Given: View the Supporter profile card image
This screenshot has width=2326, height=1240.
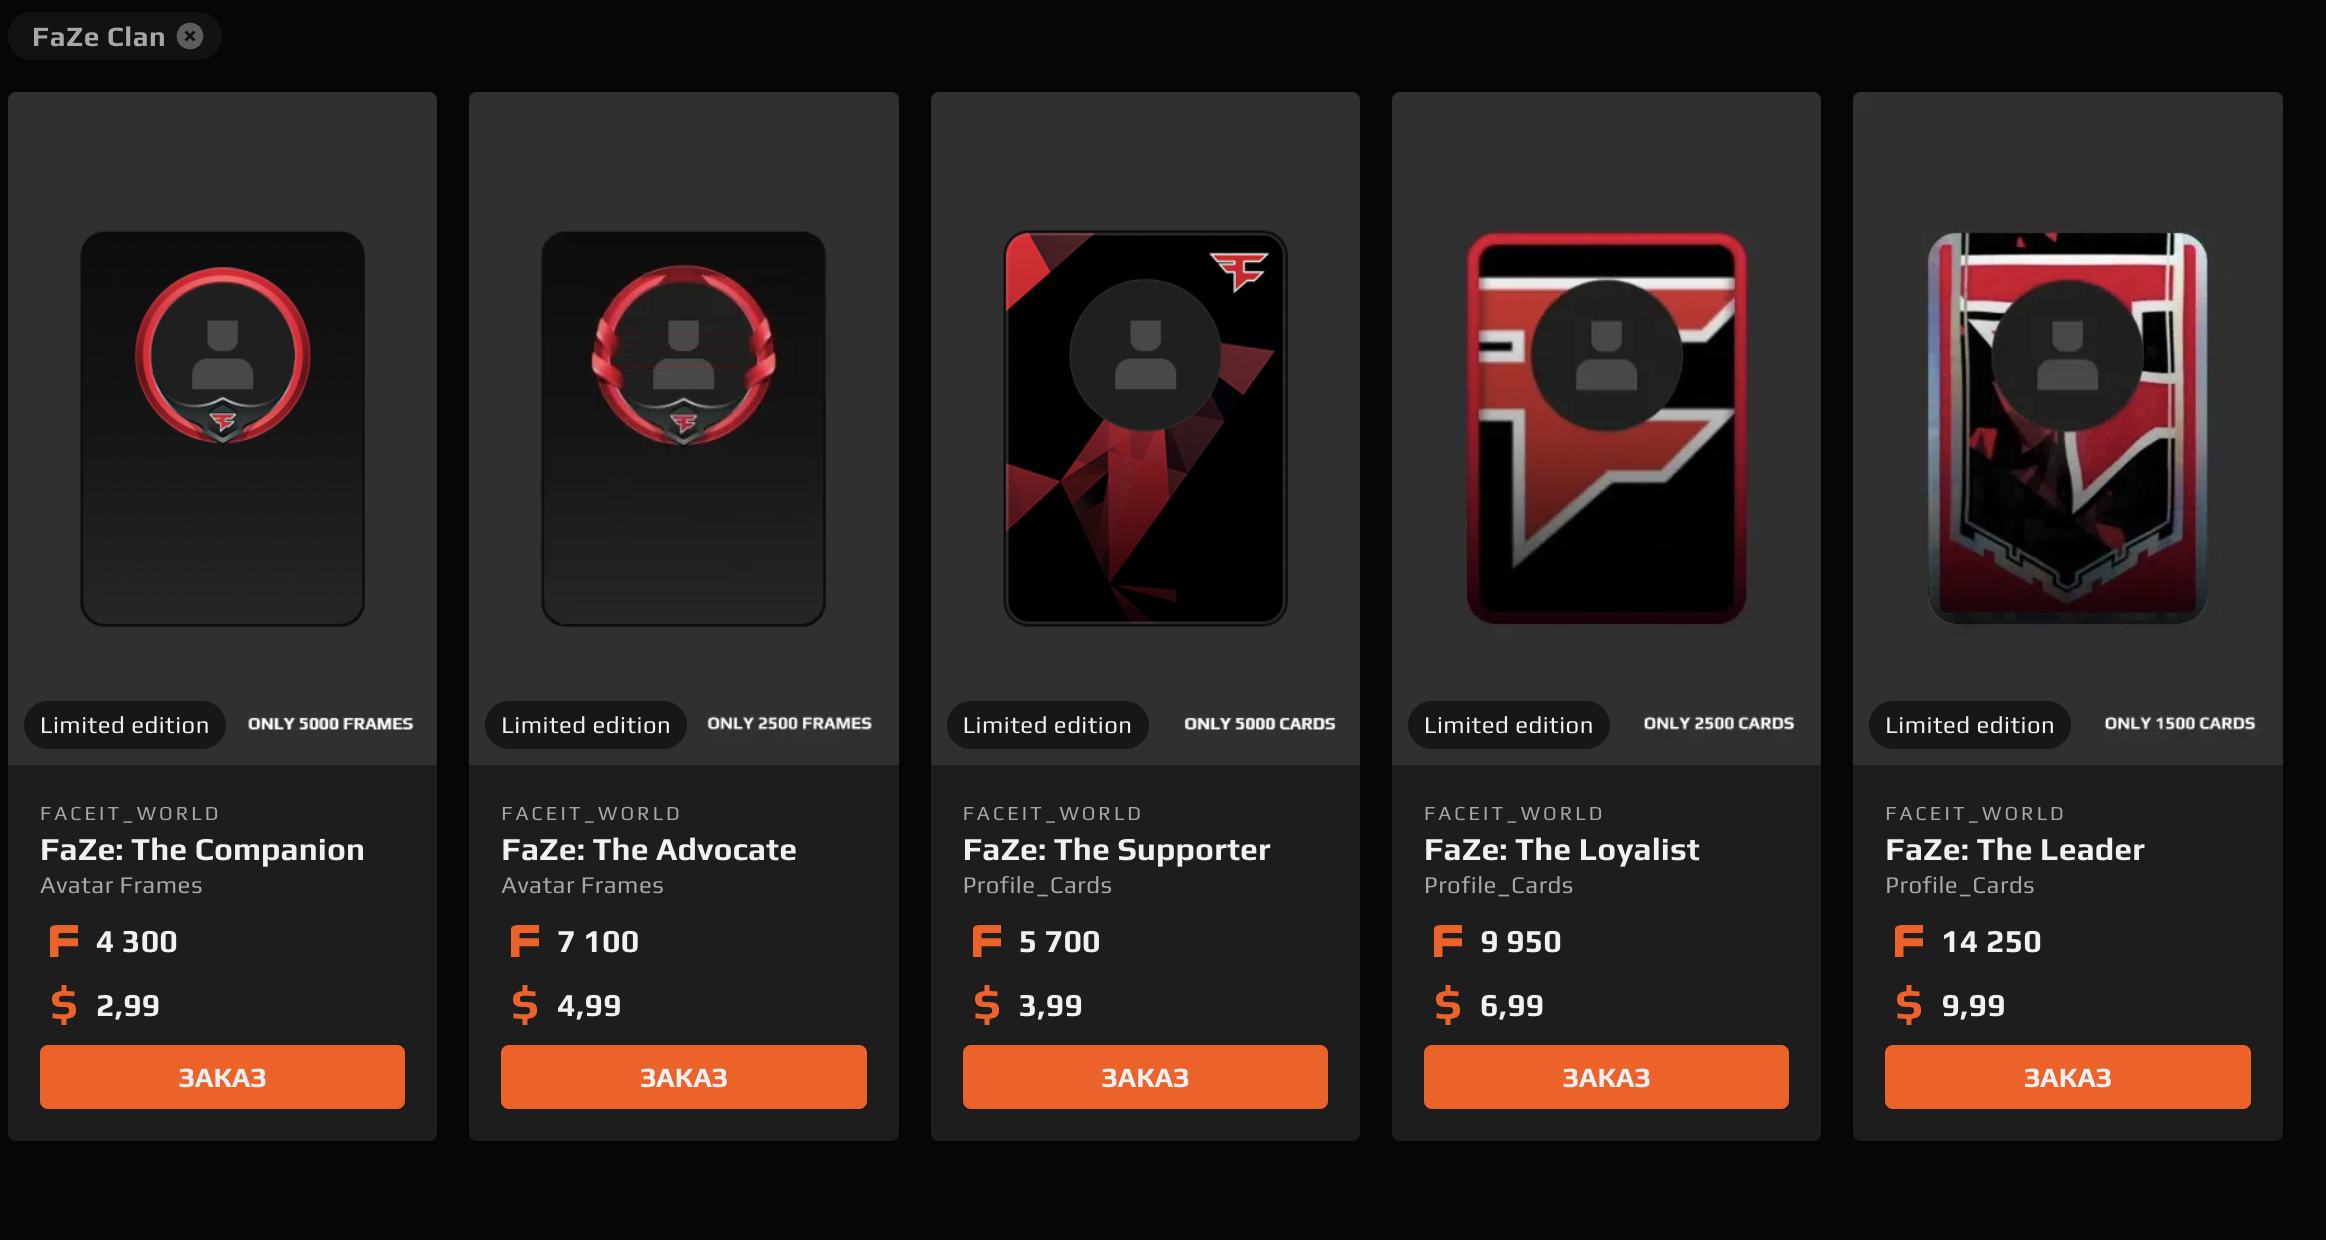Looking at the screenshot, I should 1145,428.
